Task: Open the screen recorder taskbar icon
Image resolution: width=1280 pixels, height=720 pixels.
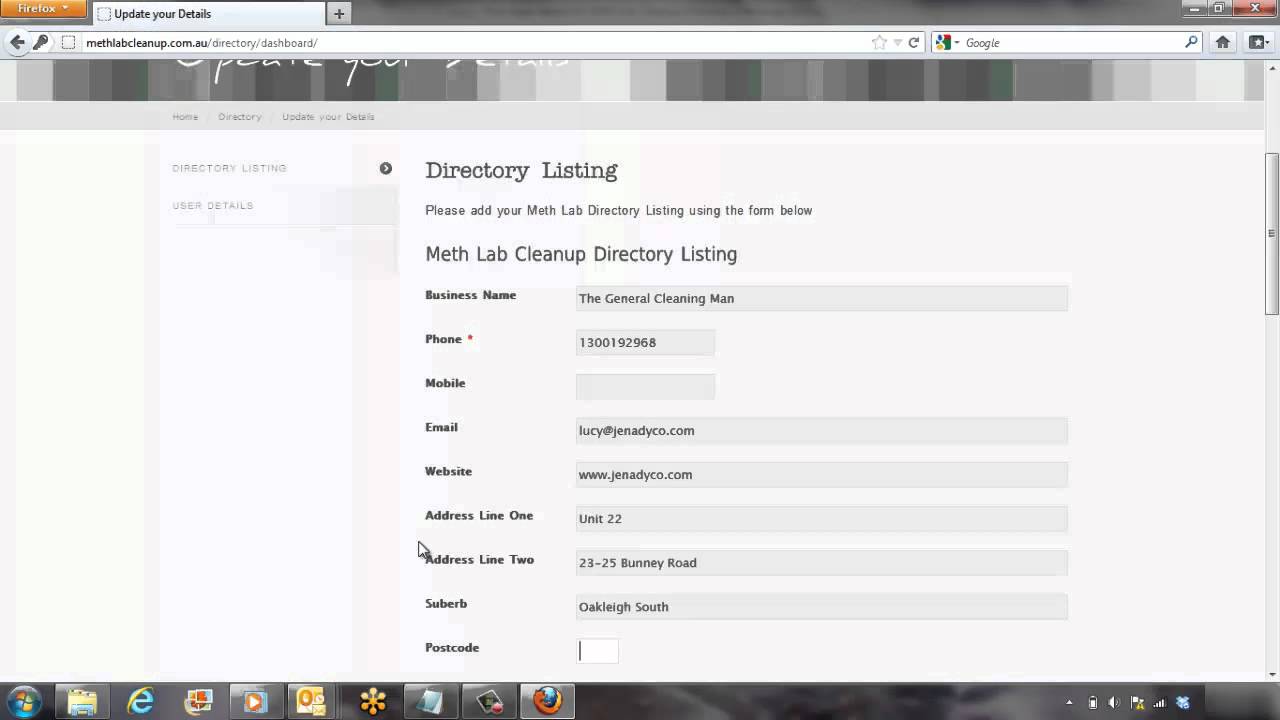Action: click(x=489, y=701)
